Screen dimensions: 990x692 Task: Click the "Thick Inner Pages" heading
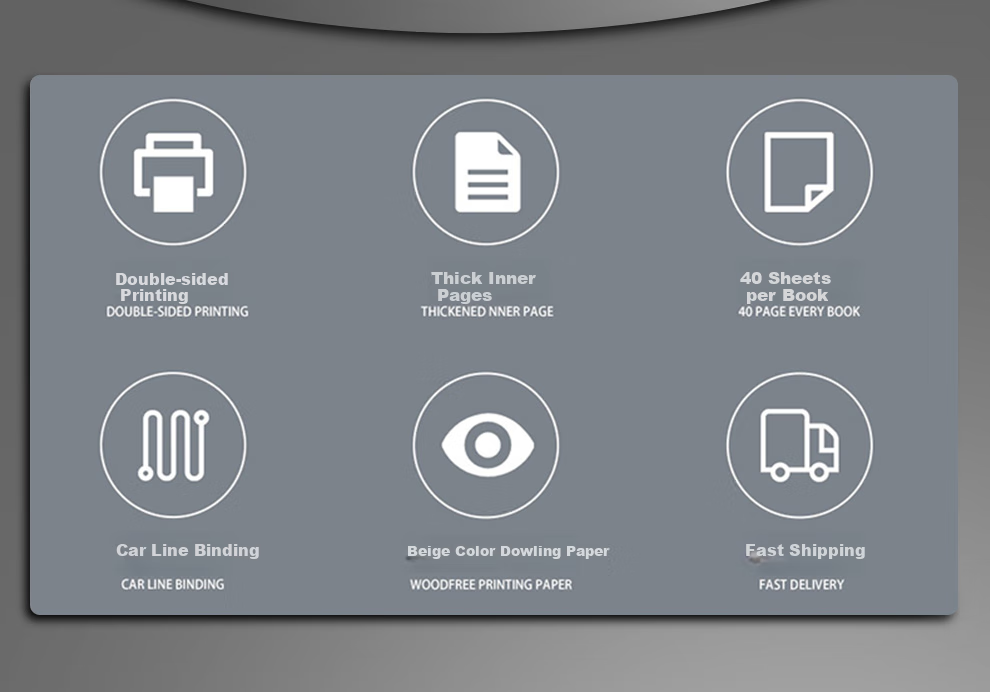click(x=483, y=287)
